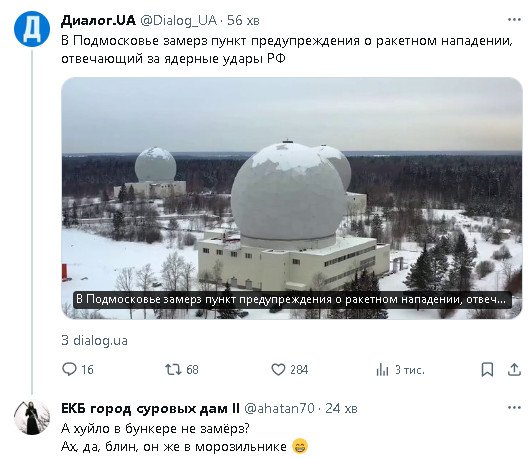
Task: Open the reply icon with 16 comments
Action: point(69,369)
